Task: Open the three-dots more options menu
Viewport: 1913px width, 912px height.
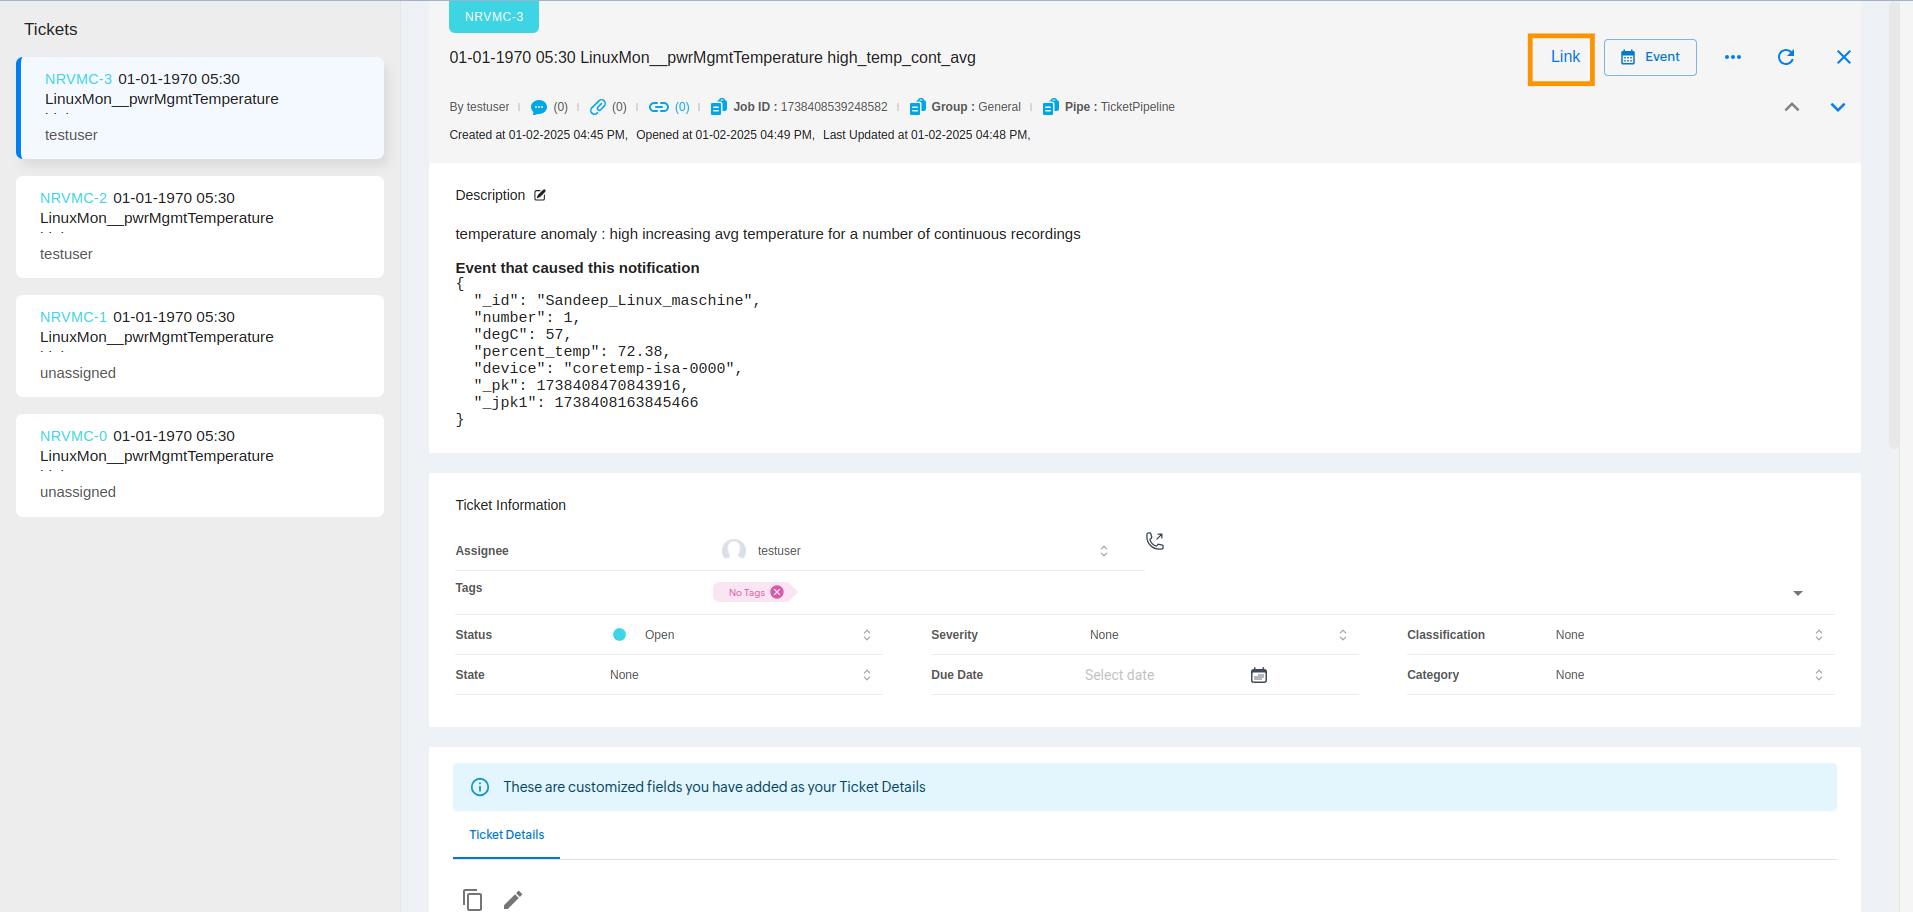Action: tap(1733, 57)
